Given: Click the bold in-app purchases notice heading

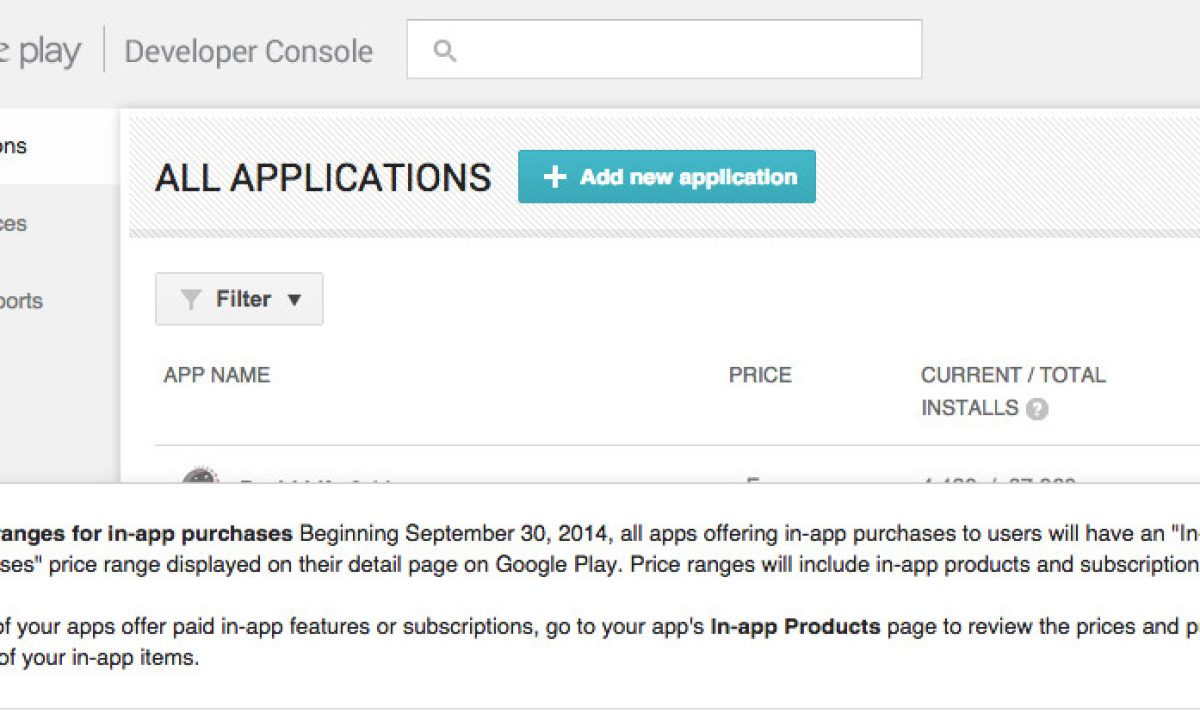Looking at the screenshot, I should coord(146,533).
